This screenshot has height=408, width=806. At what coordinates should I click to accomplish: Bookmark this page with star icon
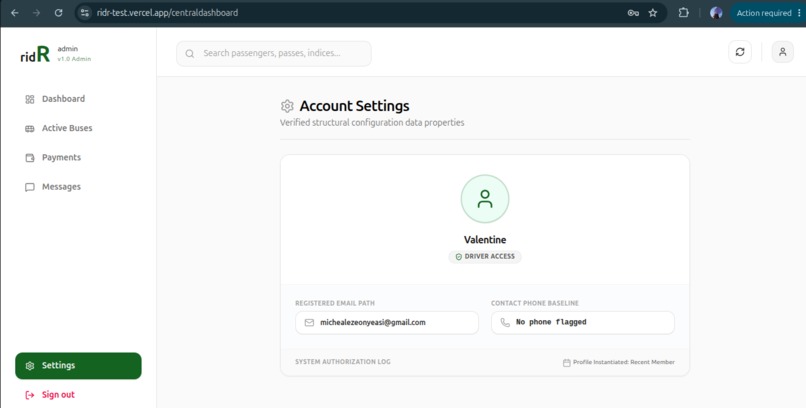coord(653,13)
